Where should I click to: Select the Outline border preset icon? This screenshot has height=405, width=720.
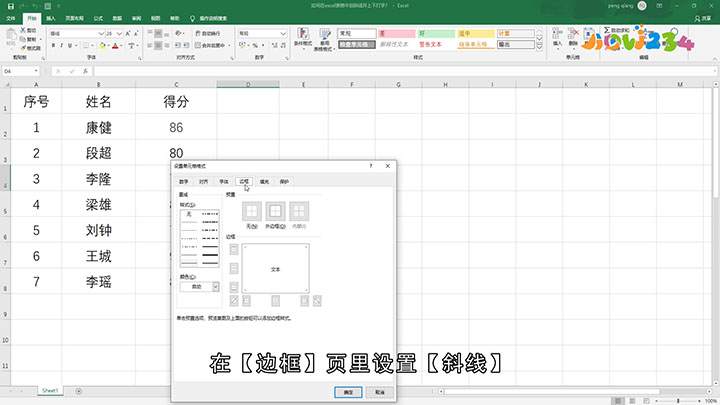click(275, 211)
